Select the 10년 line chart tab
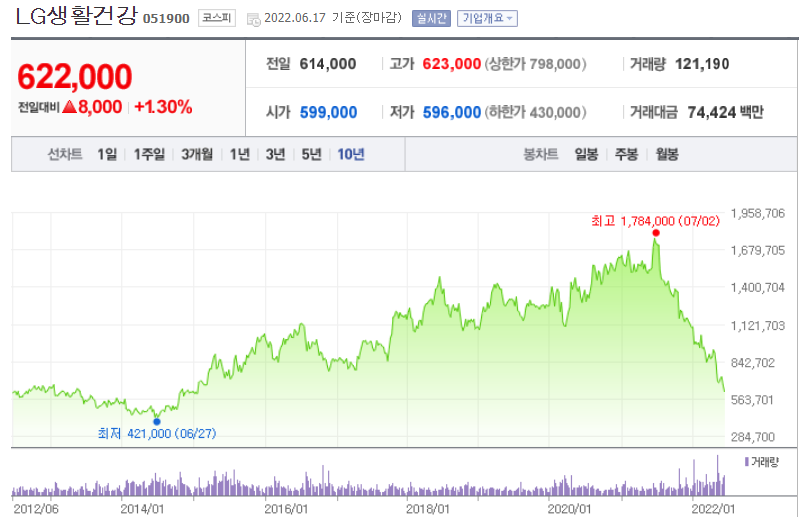This screenshot has width=799, height=517. point(351,154)
